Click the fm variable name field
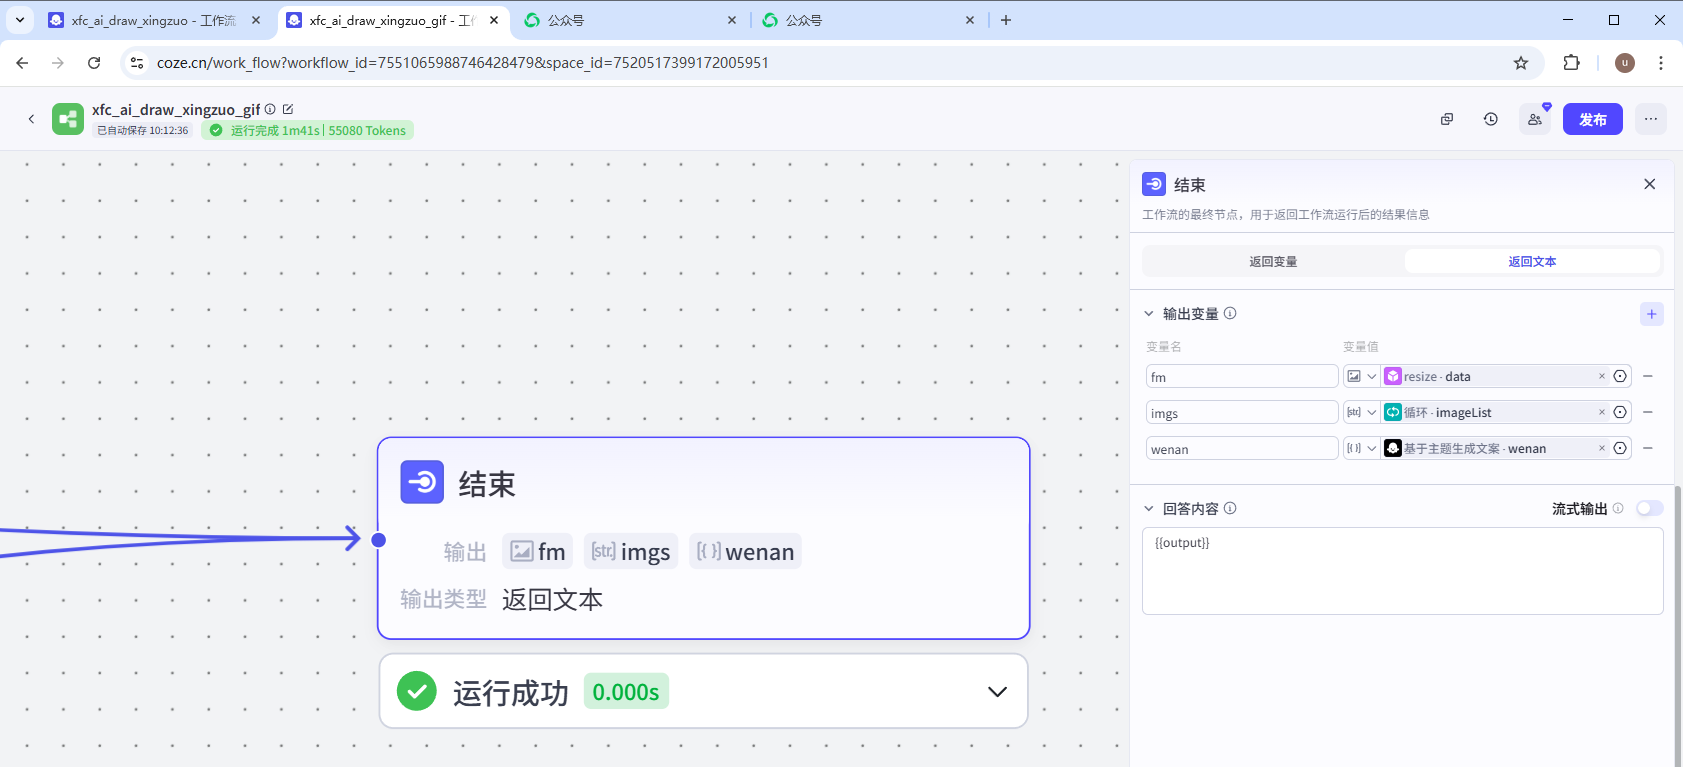 [1242, 376]
